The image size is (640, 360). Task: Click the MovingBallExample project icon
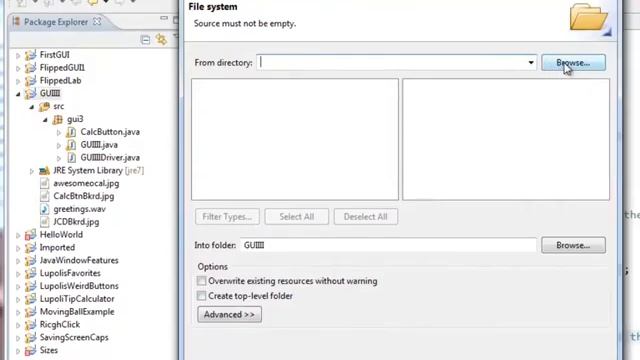31,312
